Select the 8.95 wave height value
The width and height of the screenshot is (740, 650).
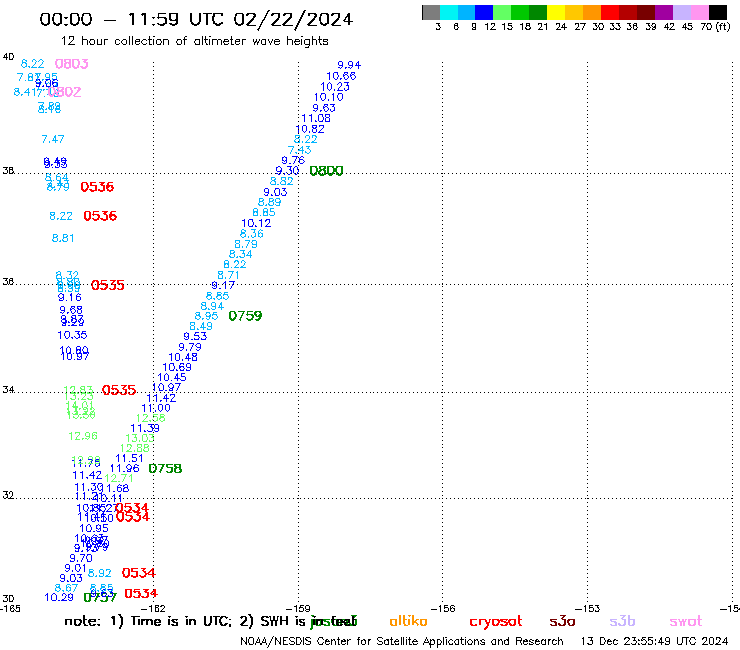coord(206,316)
